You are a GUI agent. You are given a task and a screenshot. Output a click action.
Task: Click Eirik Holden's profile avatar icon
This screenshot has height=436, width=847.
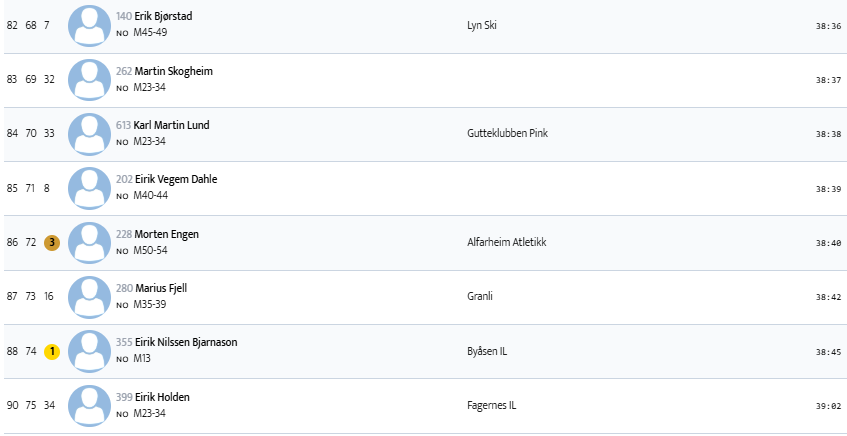coord(89,405)
